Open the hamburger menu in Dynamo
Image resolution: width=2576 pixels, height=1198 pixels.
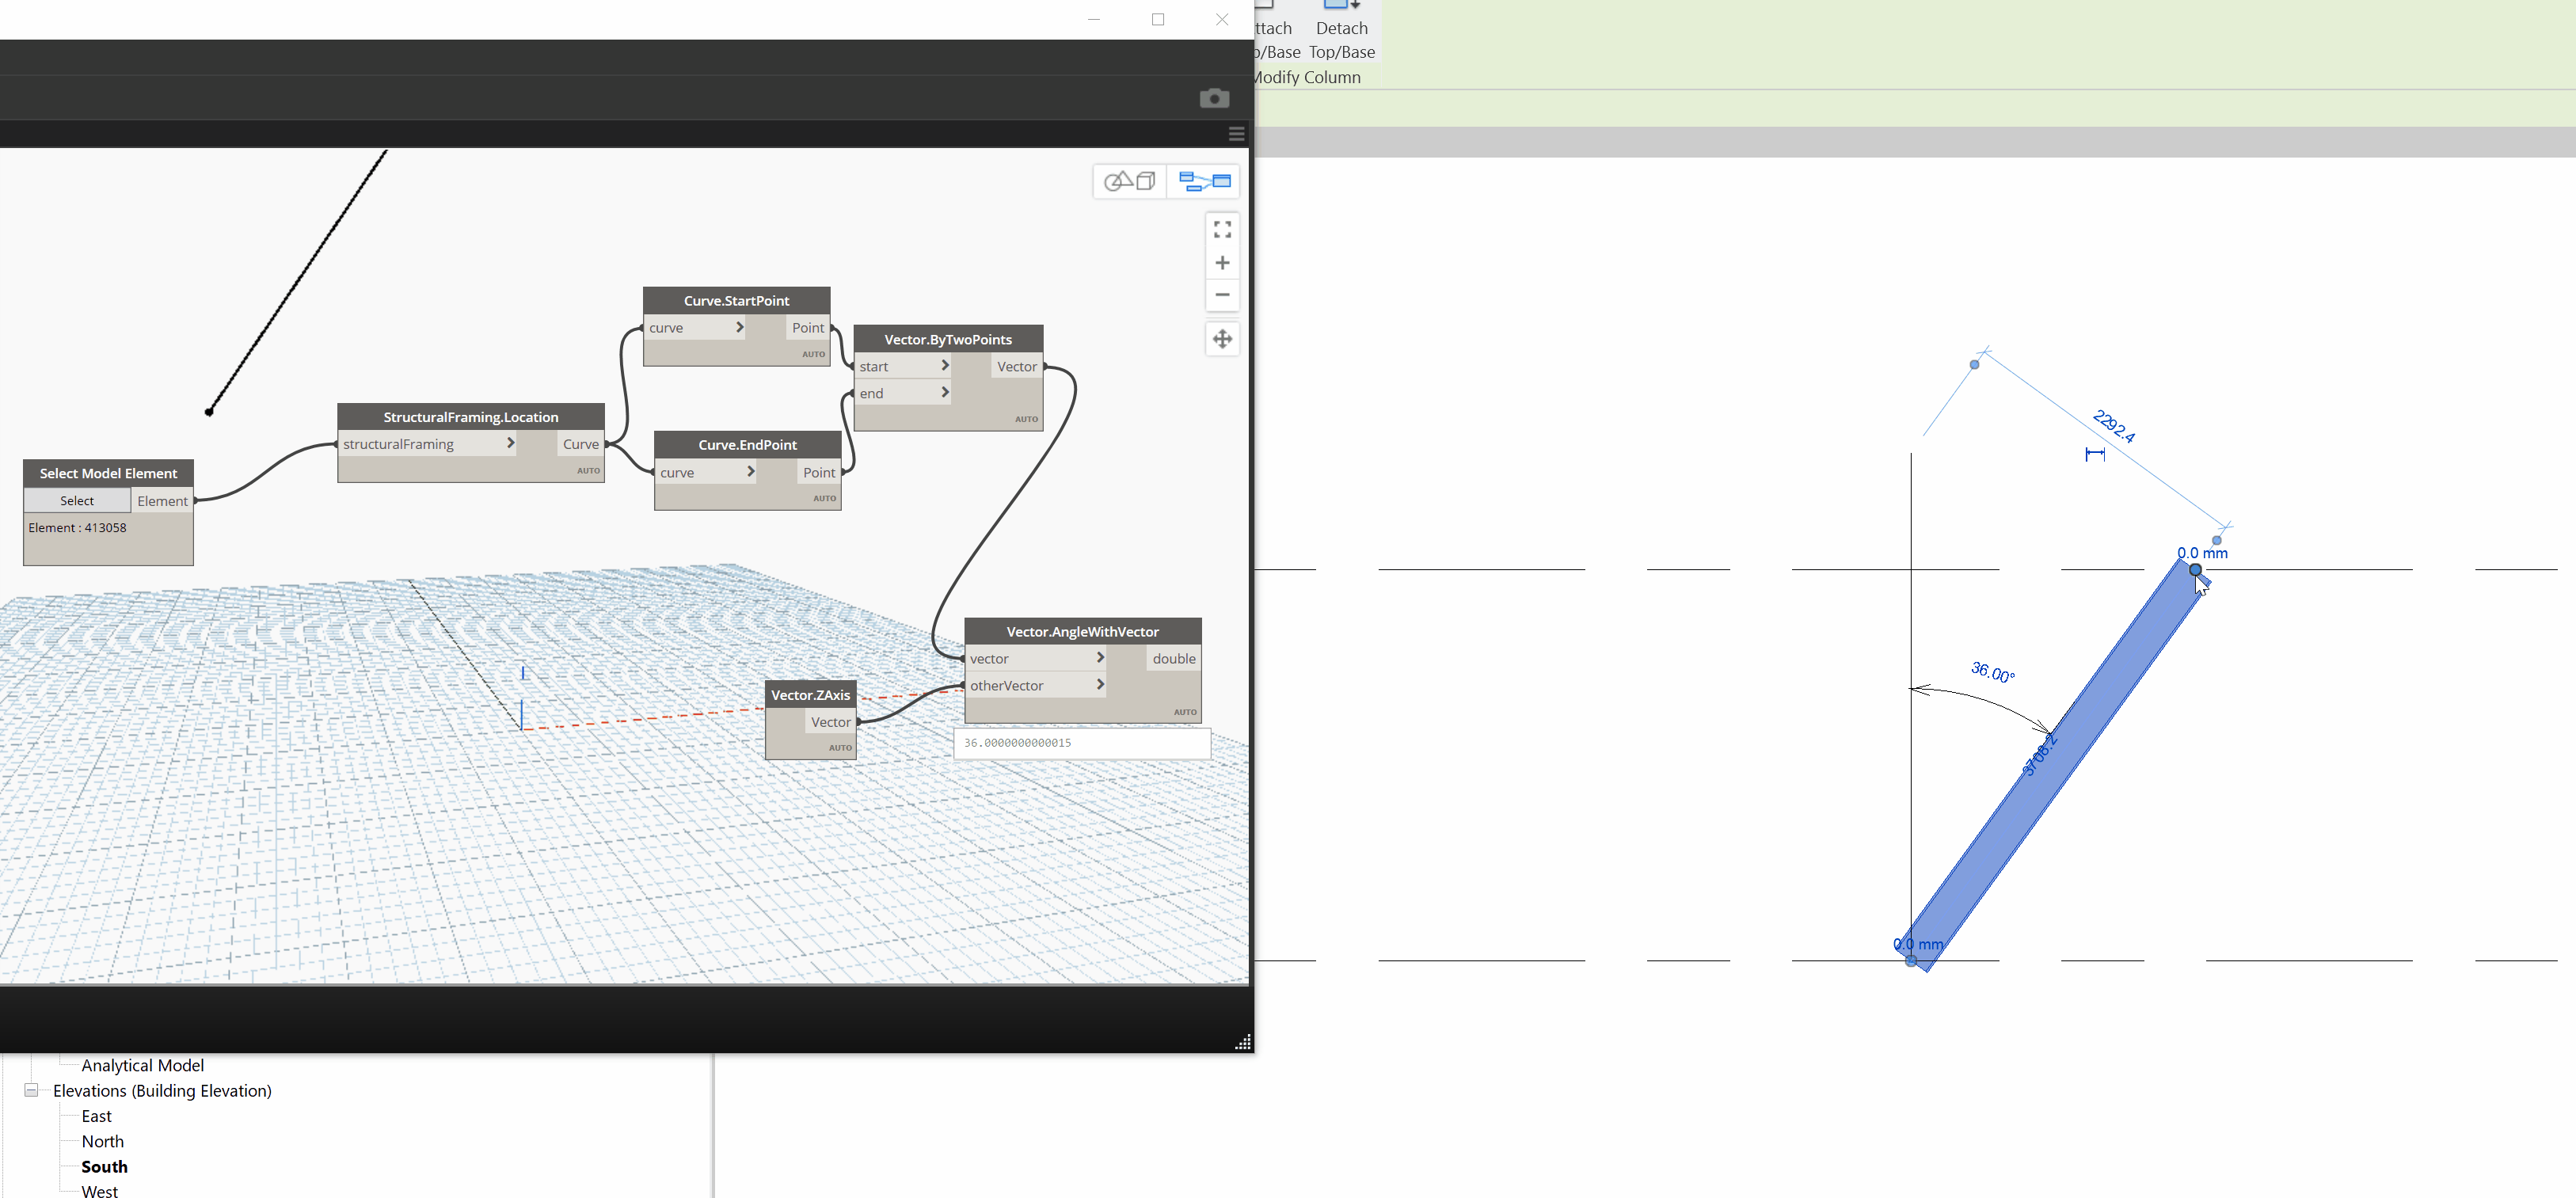[1236, 134]
